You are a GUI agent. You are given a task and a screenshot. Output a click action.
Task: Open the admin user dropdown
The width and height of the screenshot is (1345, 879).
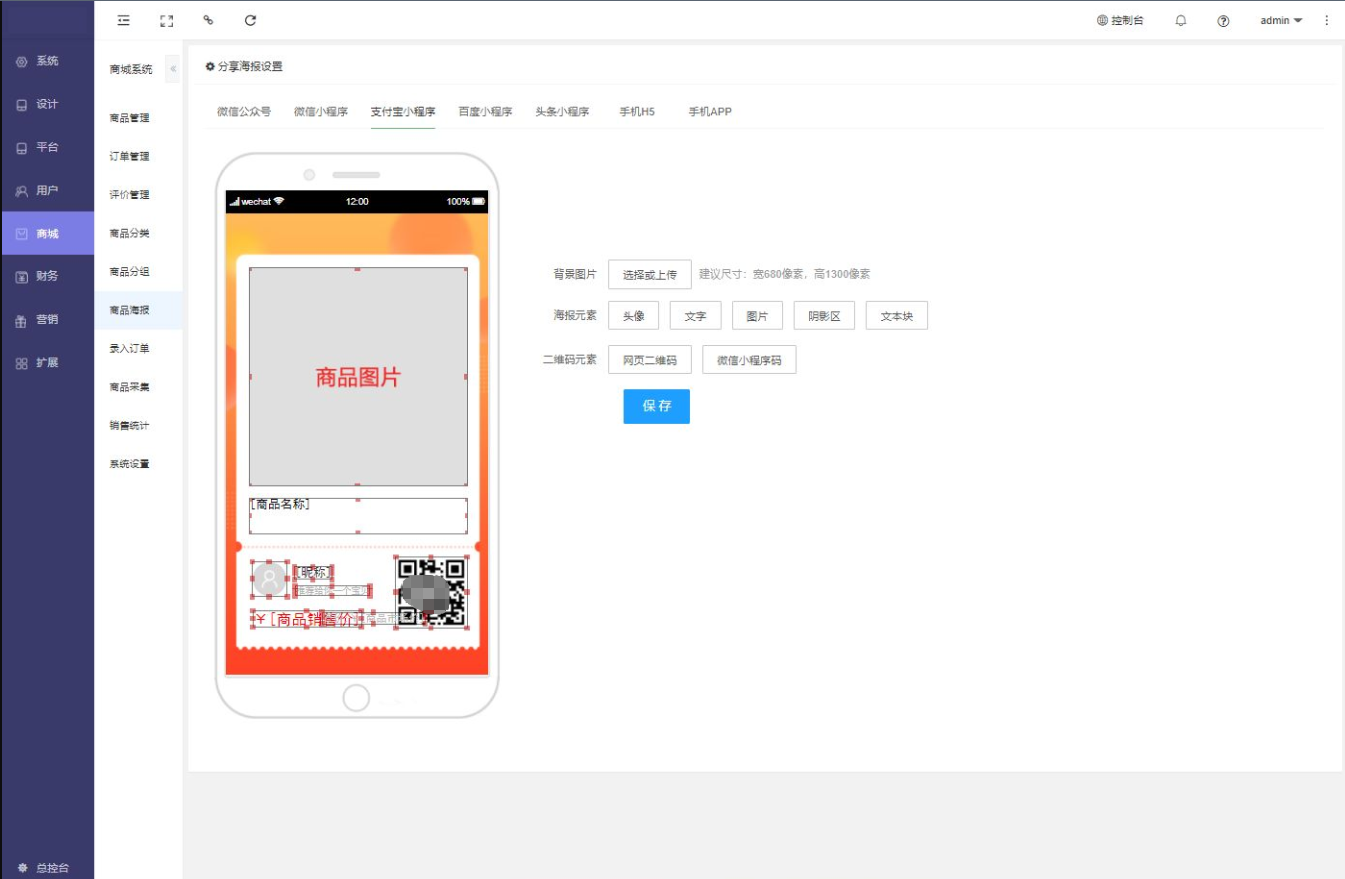[1281, 20]
